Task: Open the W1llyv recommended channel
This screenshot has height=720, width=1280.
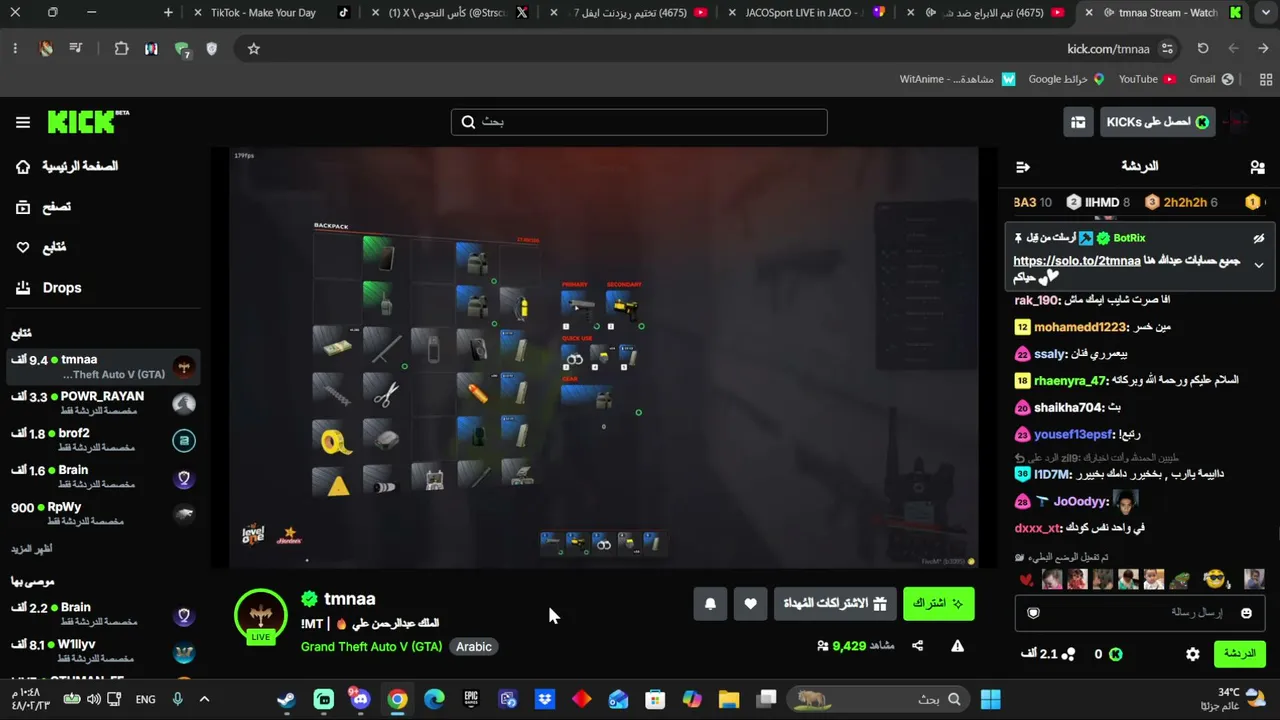Action: (x=103, y=652)
